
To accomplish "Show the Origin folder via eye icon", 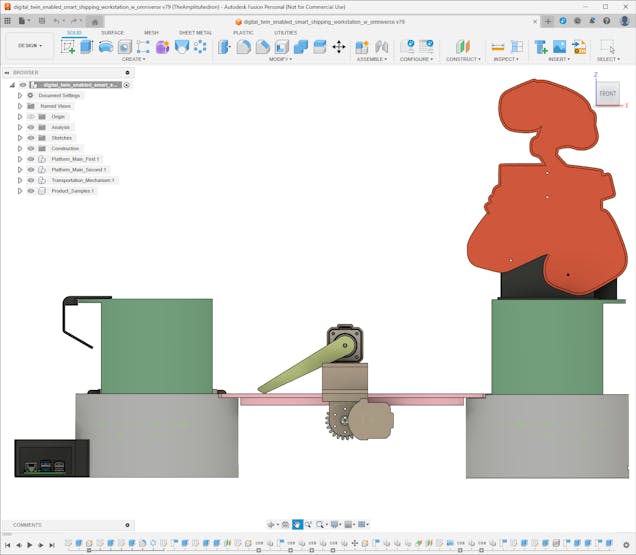I will pos(31,117).
